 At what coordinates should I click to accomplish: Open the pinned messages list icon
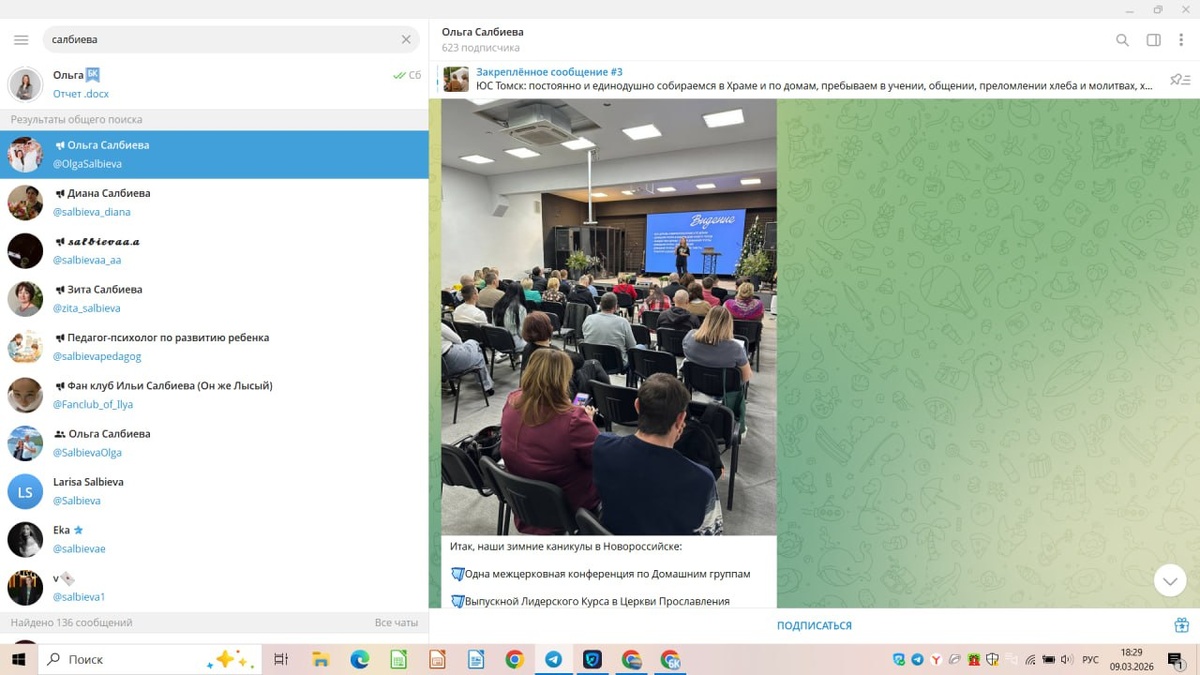tap(1180, 79)
